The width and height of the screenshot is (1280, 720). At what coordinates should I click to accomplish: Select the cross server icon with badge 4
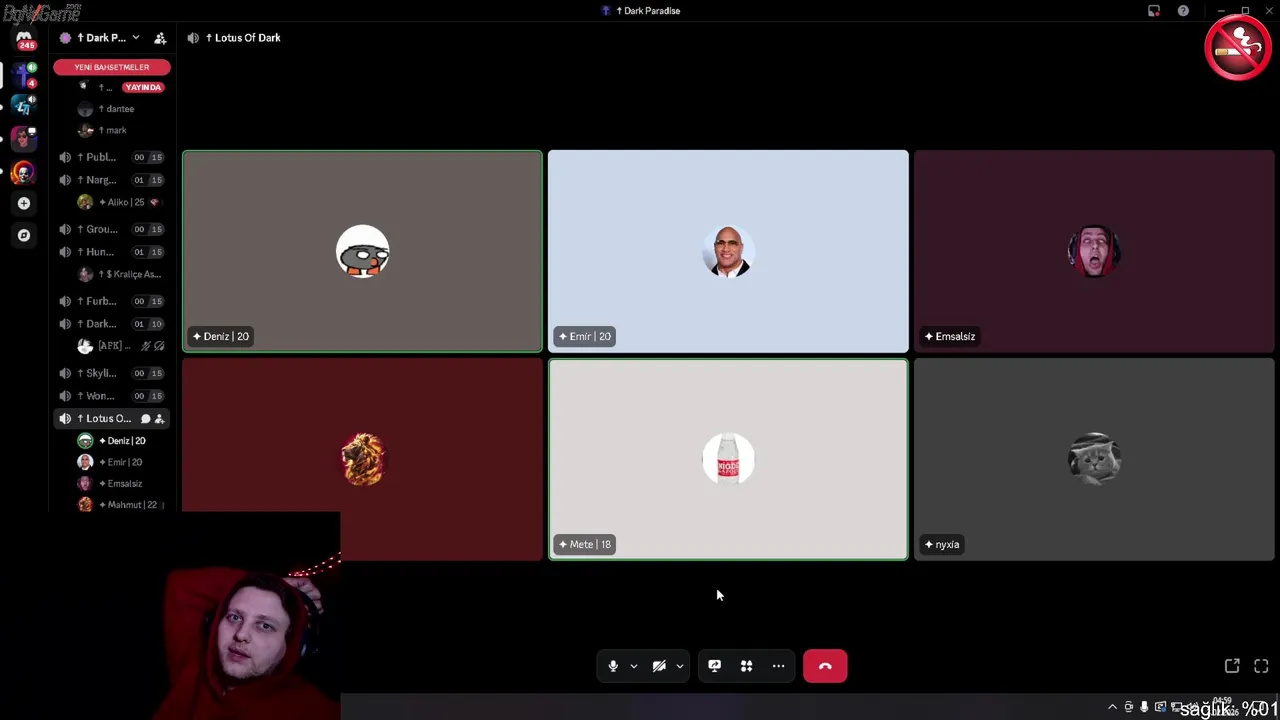pos(24,76)
